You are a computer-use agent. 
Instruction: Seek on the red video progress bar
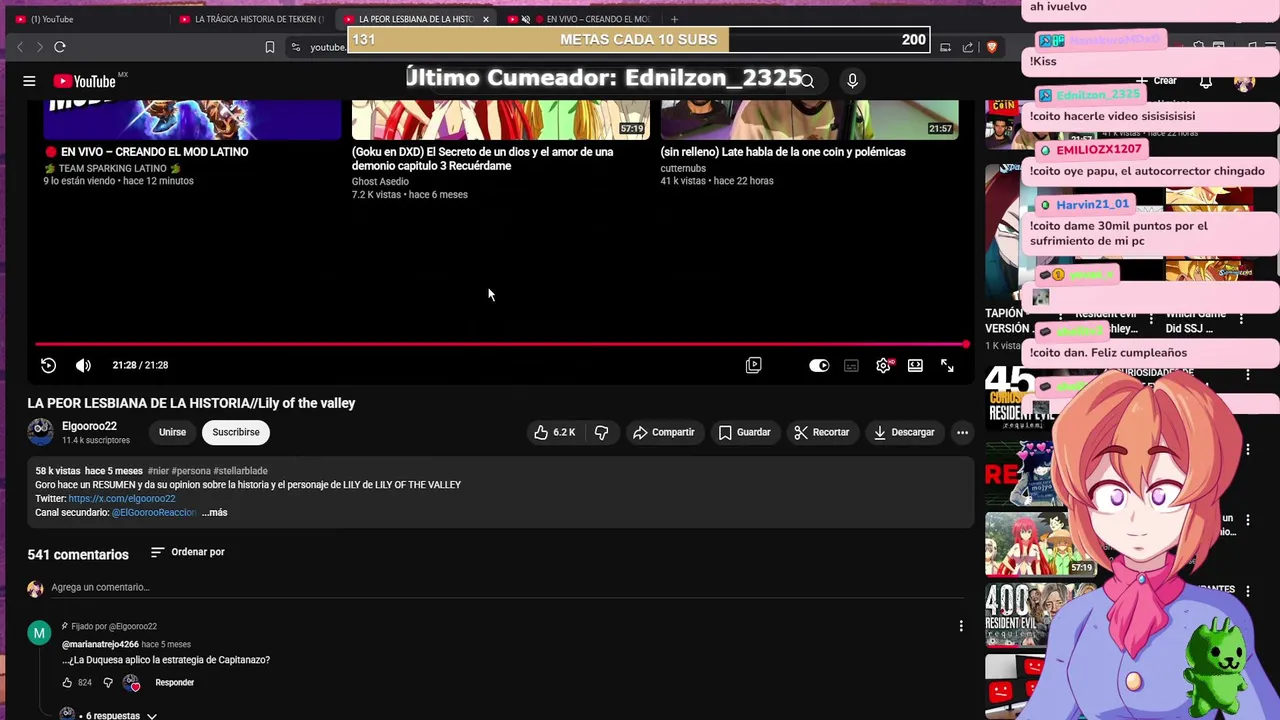point(500,344)
